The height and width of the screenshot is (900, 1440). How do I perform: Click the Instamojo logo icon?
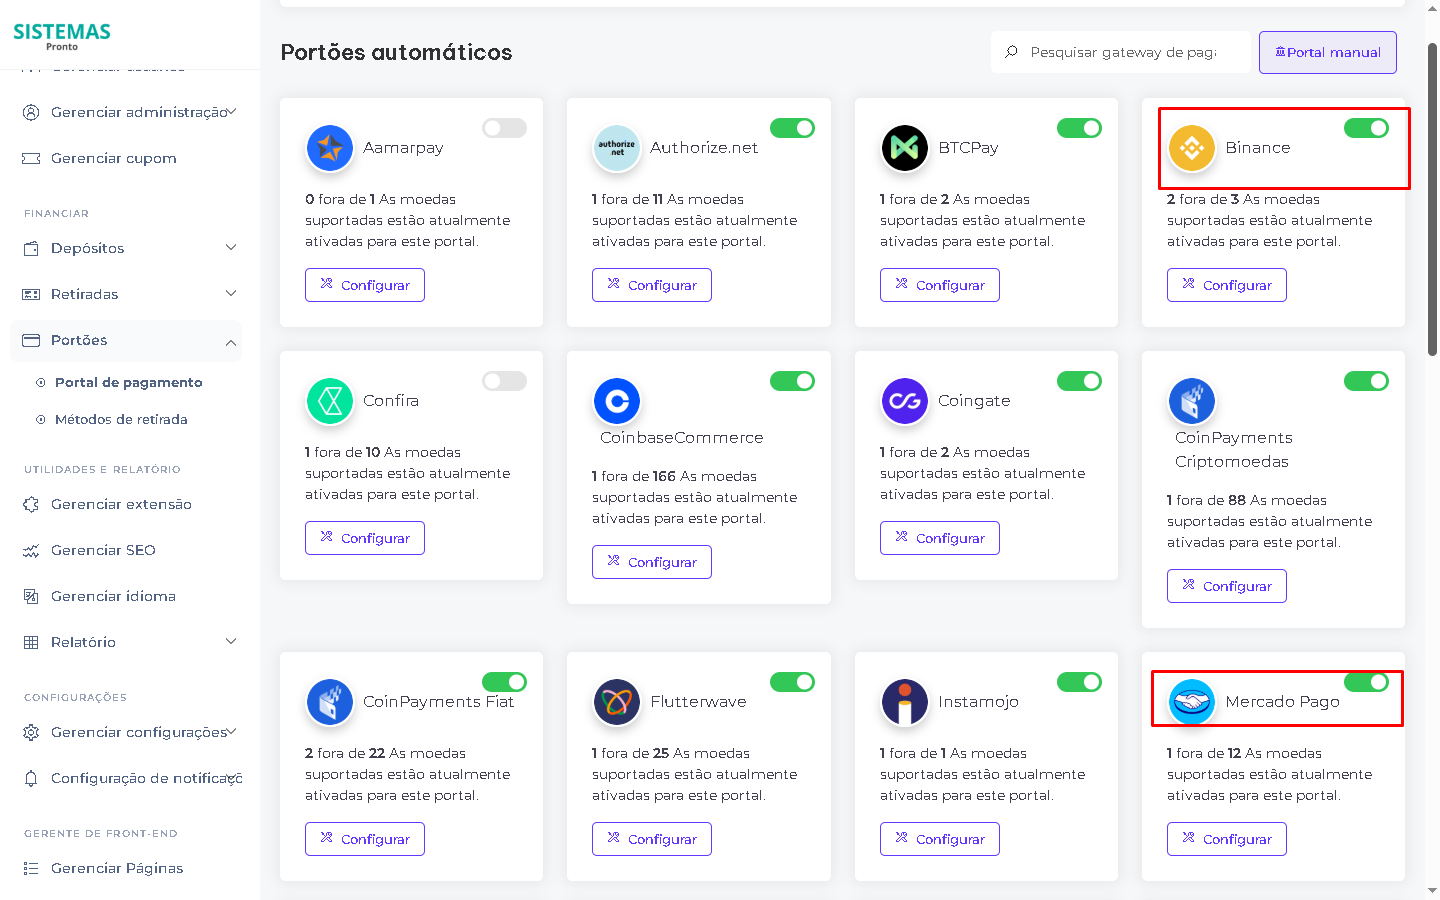coord(905,702)
